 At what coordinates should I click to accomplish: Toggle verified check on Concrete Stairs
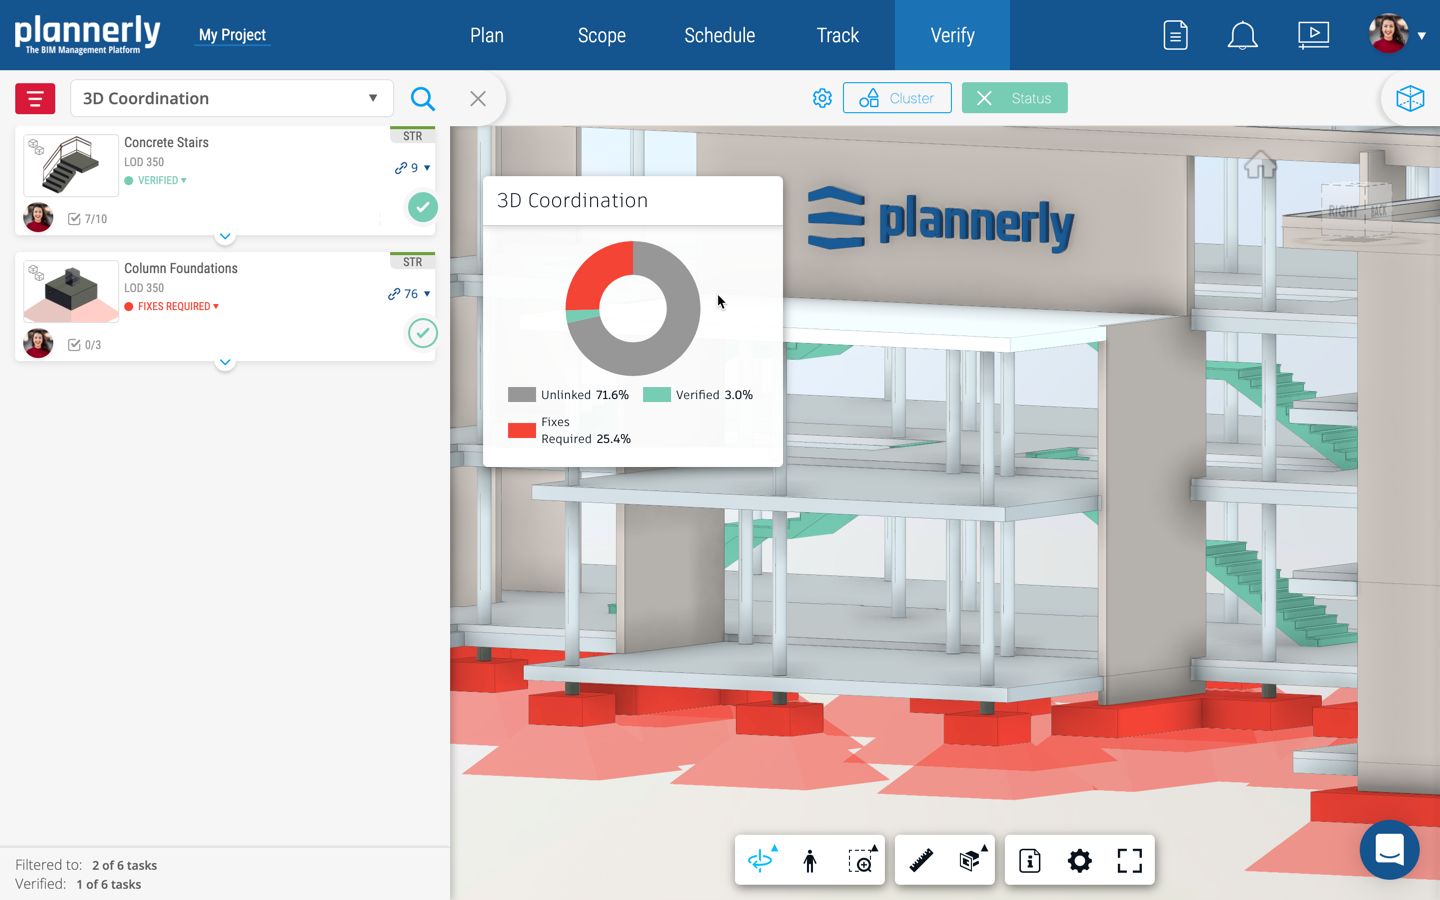(x=423, y=207)
